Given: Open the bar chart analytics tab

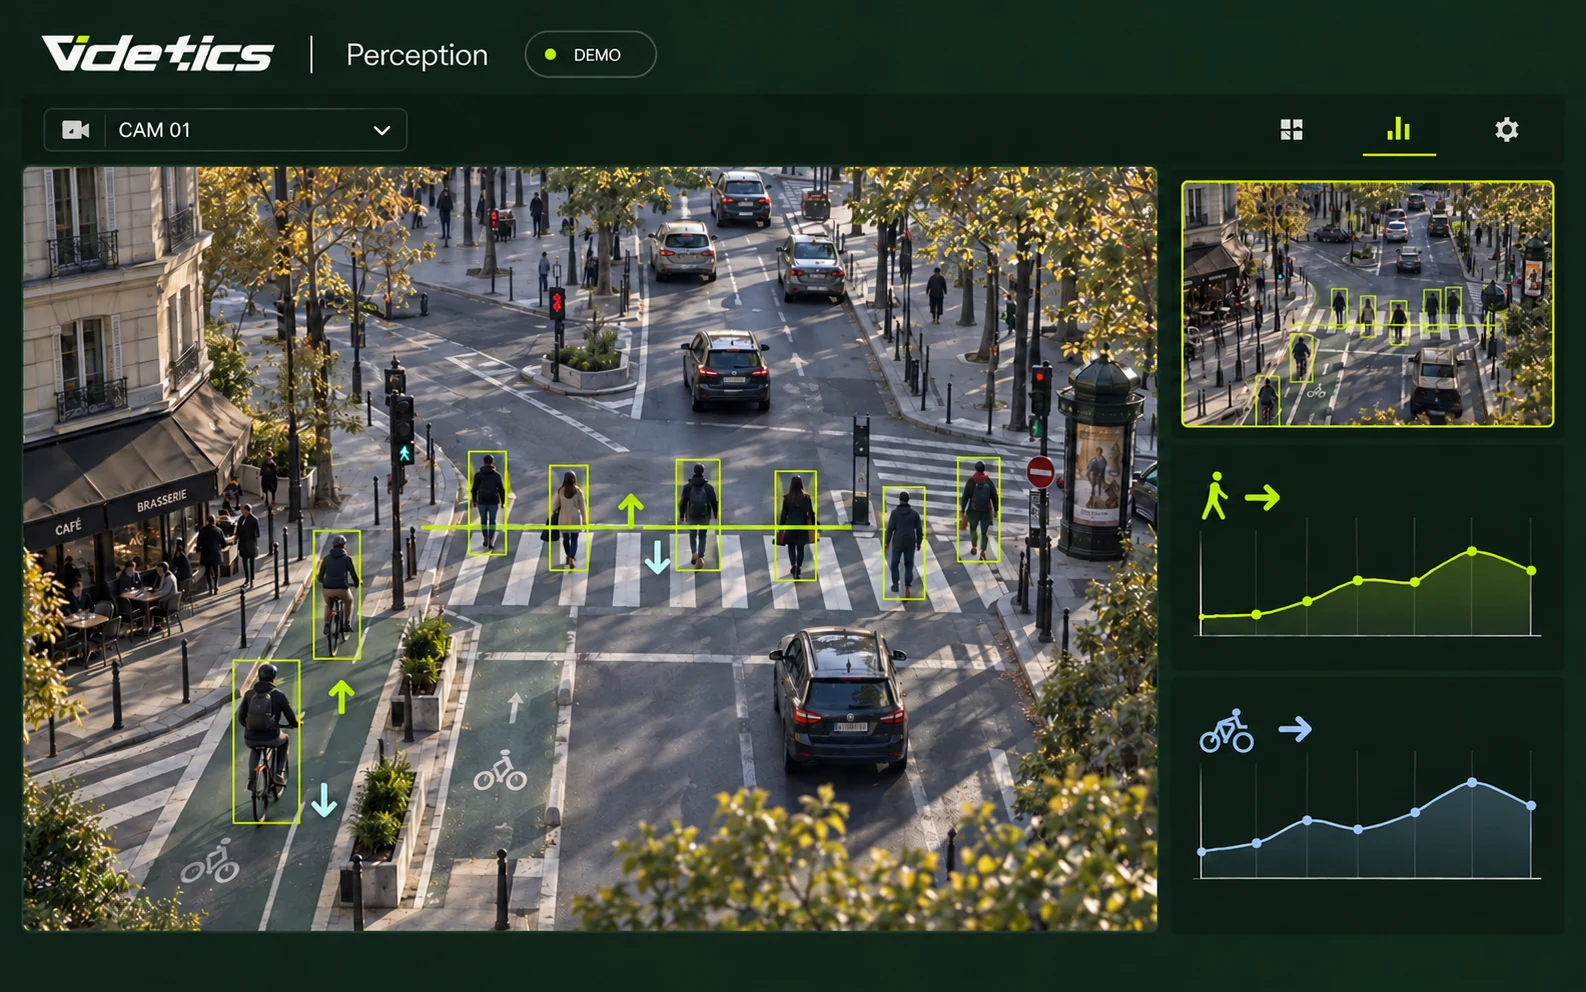Looking at the screenshot, I should pos(1398,129).
